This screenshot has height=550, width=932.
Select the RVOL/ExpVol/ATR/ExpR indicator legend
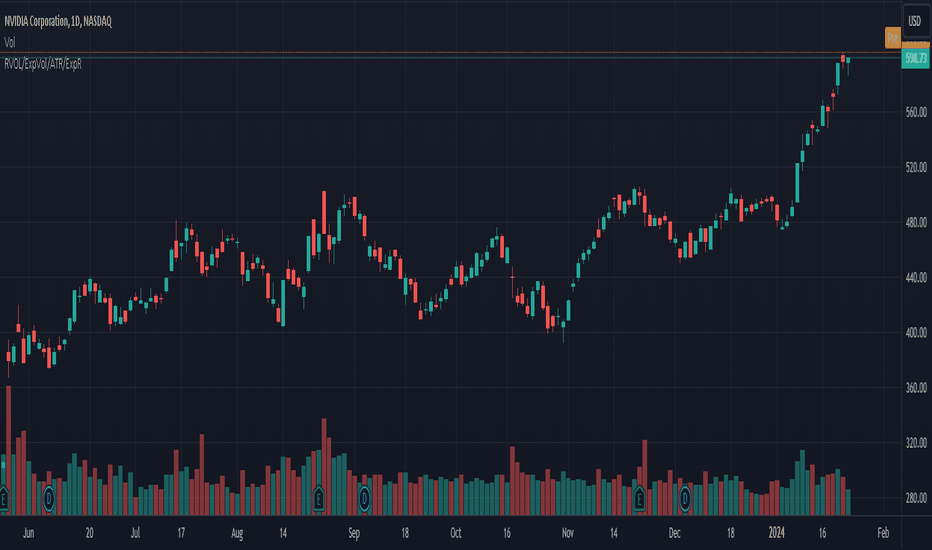pyautogui.click(x=43, y=64)
